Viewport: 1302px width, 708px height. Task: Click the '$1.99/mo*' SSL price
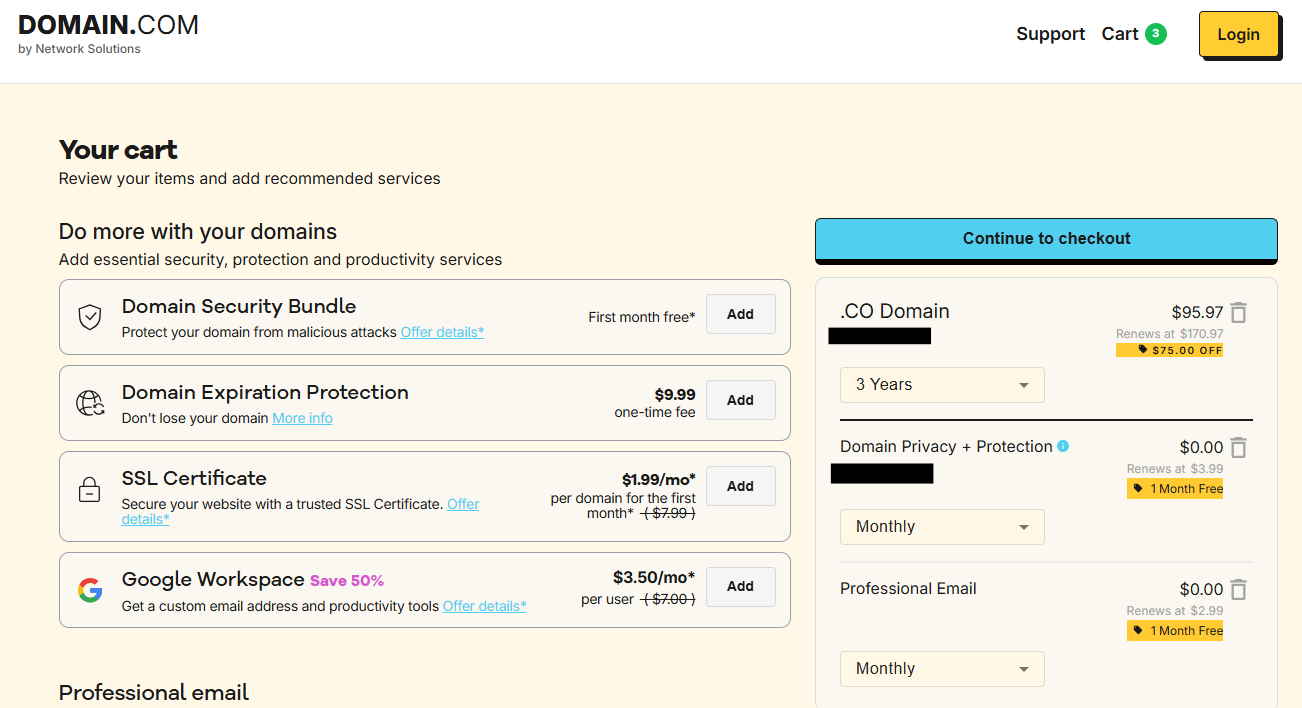click(x=659, y=480)
